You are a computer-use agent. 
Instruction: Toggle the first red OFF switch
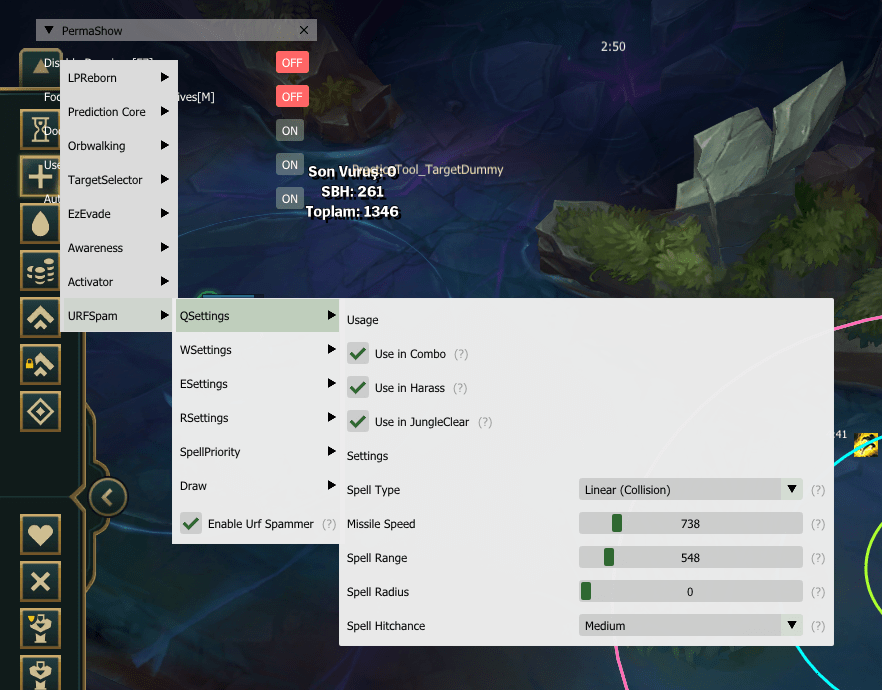(292, 63)
